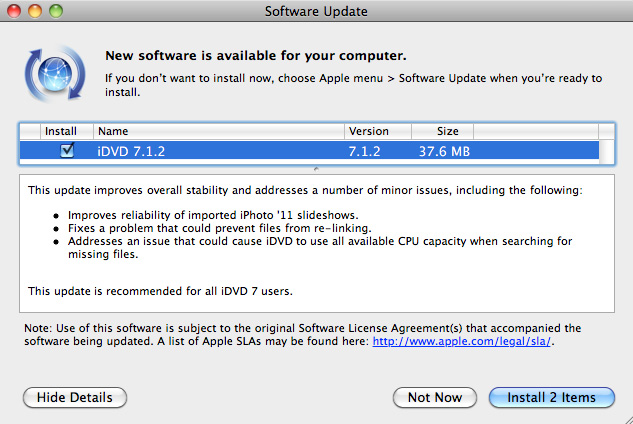
Task: Sort updates by Name column header
Action: (x=218, y=131)
